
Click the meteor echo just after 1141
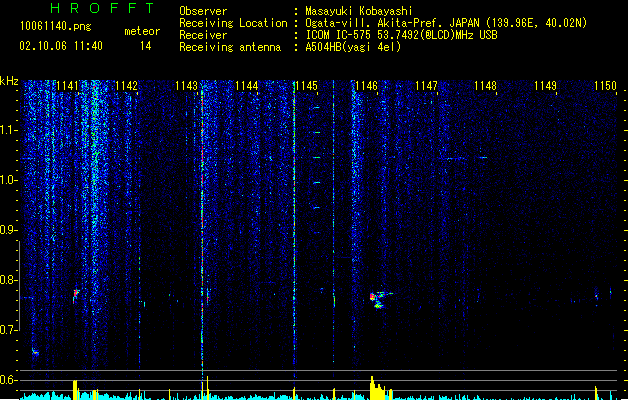[75, 295]
